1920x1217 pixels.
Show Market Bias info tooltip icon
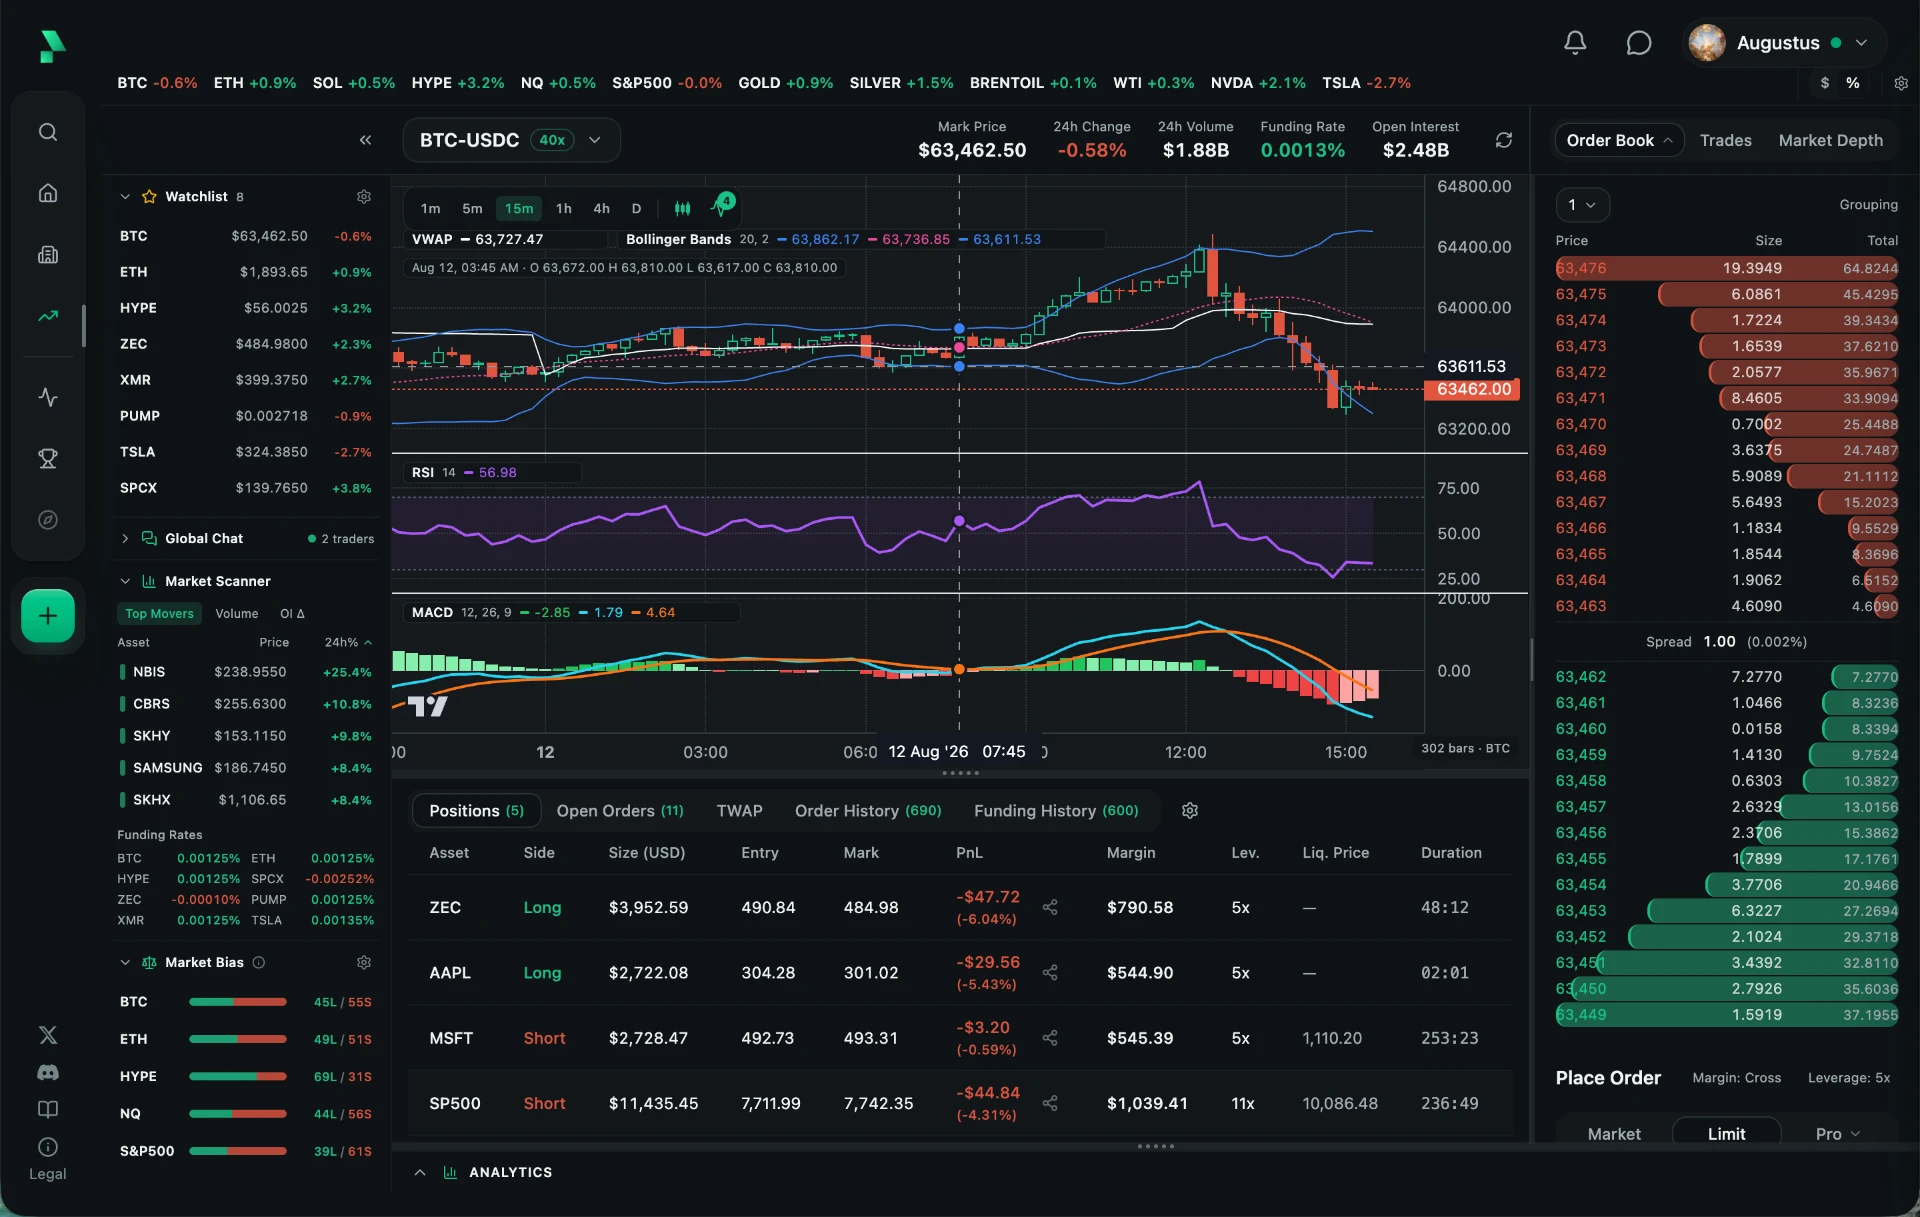pyautogui.click(x=259, y=962)
